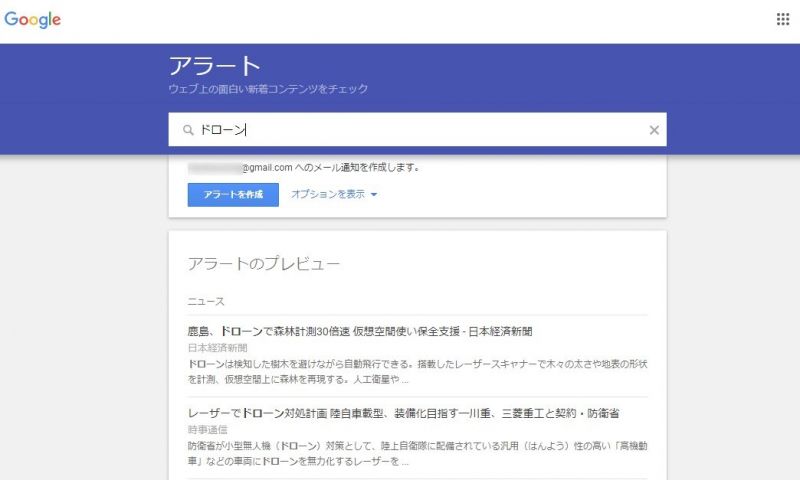Open the Google apps grid icon
Screen dimensions: 800x480
click(x=783, y=19)
